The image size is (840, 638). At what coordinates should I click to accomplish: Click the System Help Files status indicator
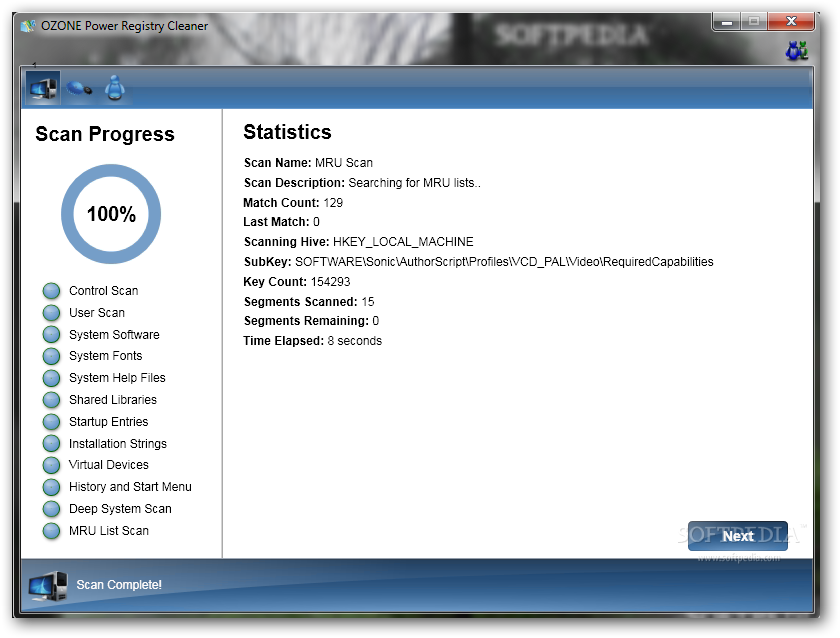point(51,378)
